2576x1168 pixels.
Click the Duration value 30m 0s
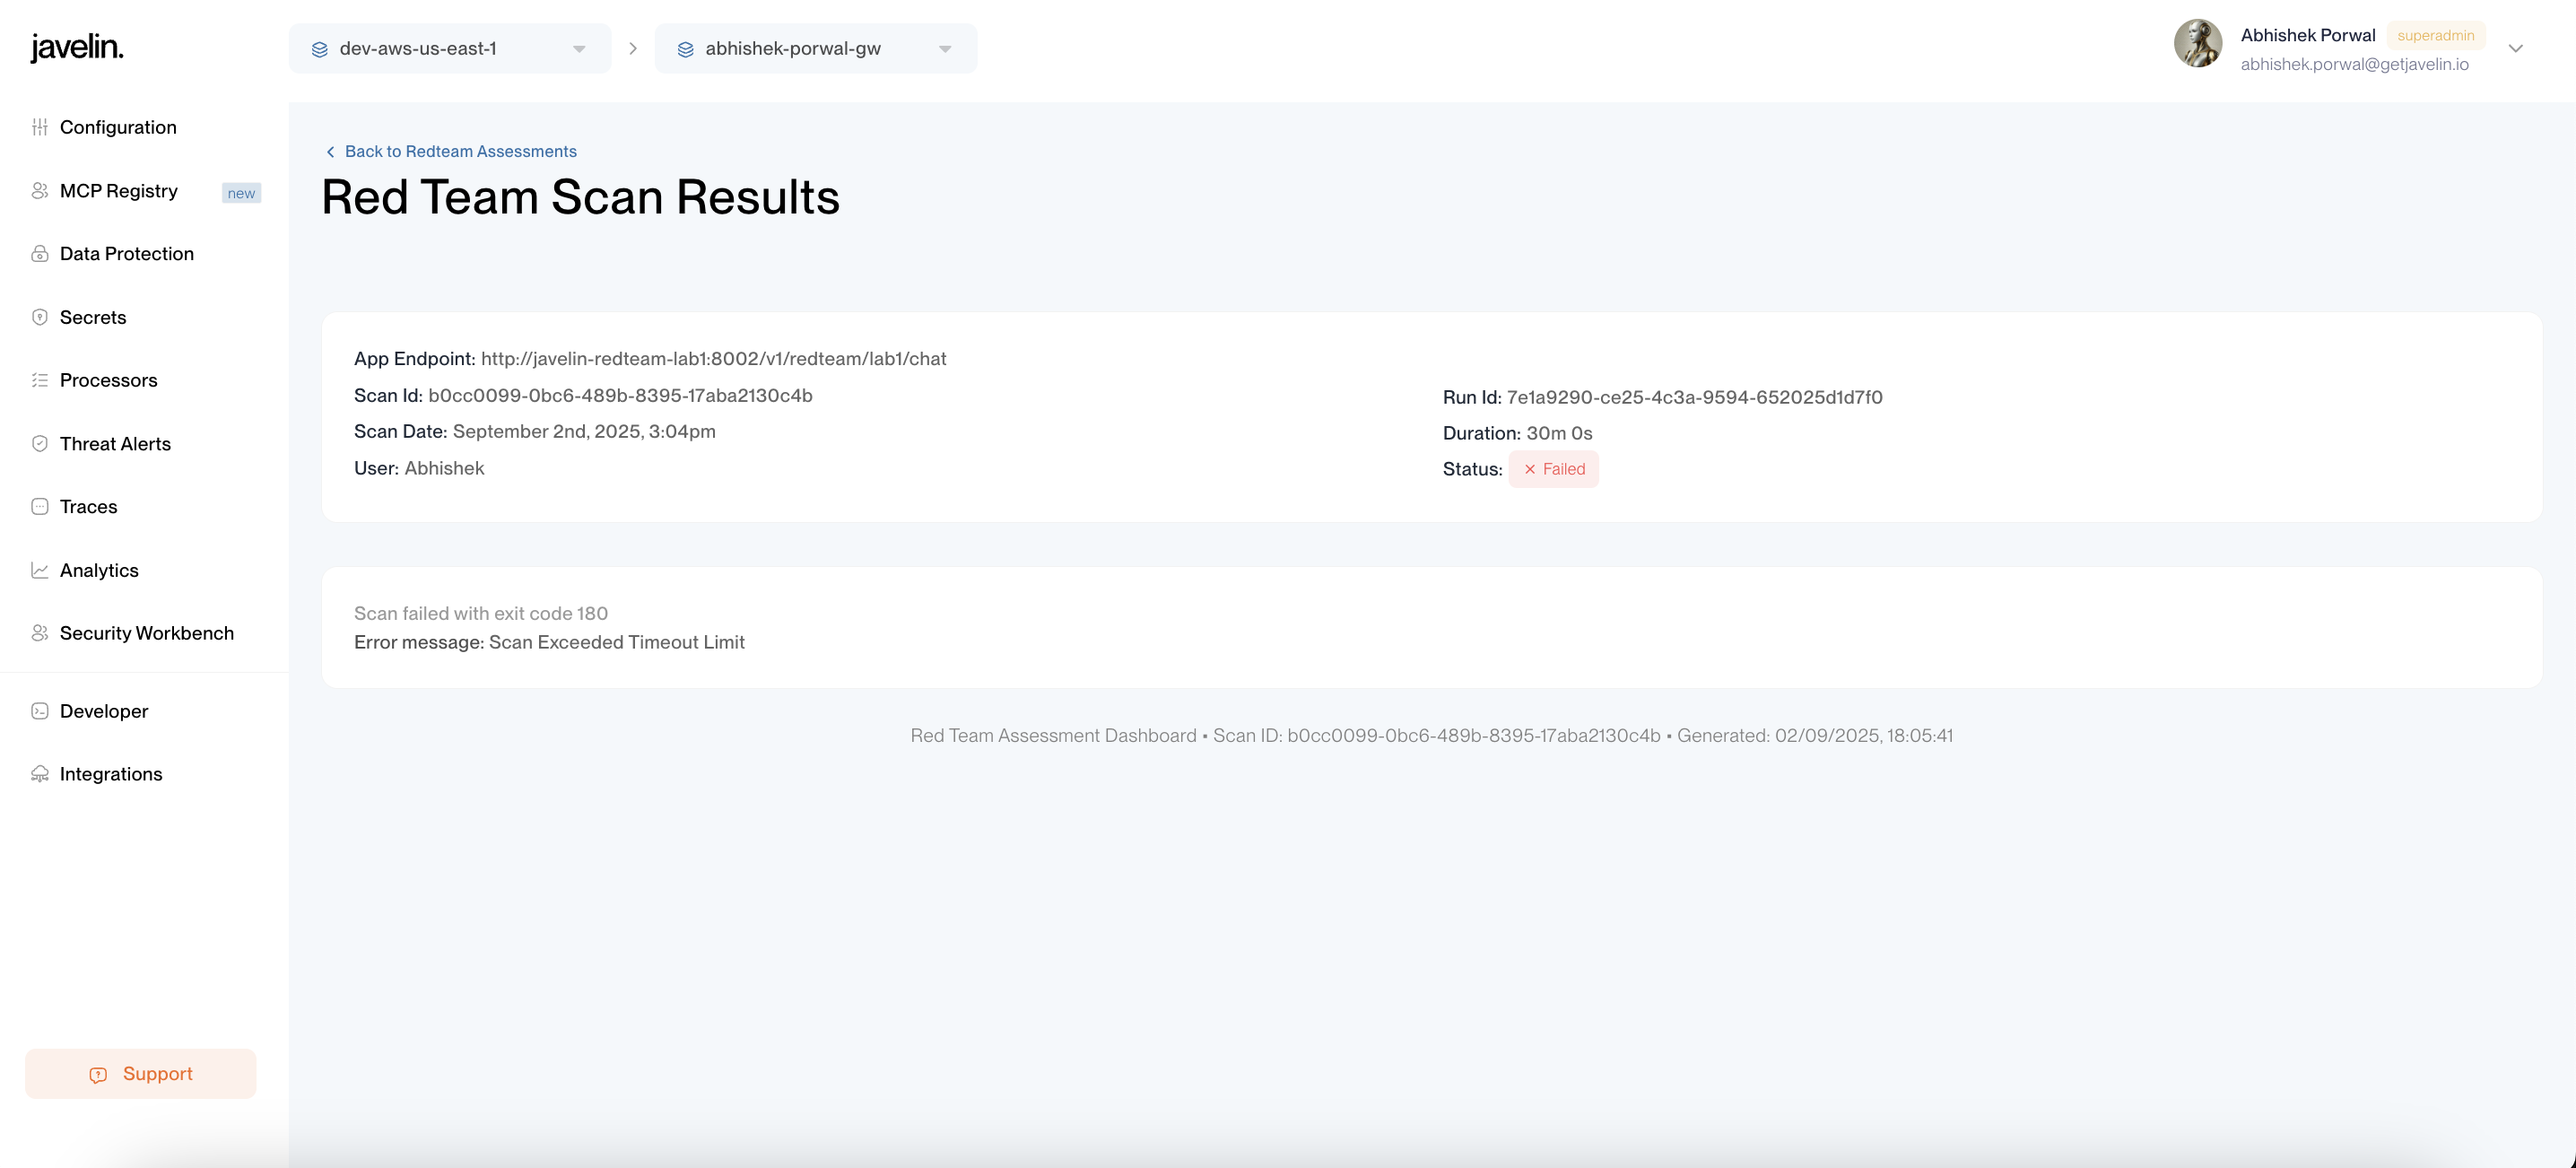coord(1559,433)
